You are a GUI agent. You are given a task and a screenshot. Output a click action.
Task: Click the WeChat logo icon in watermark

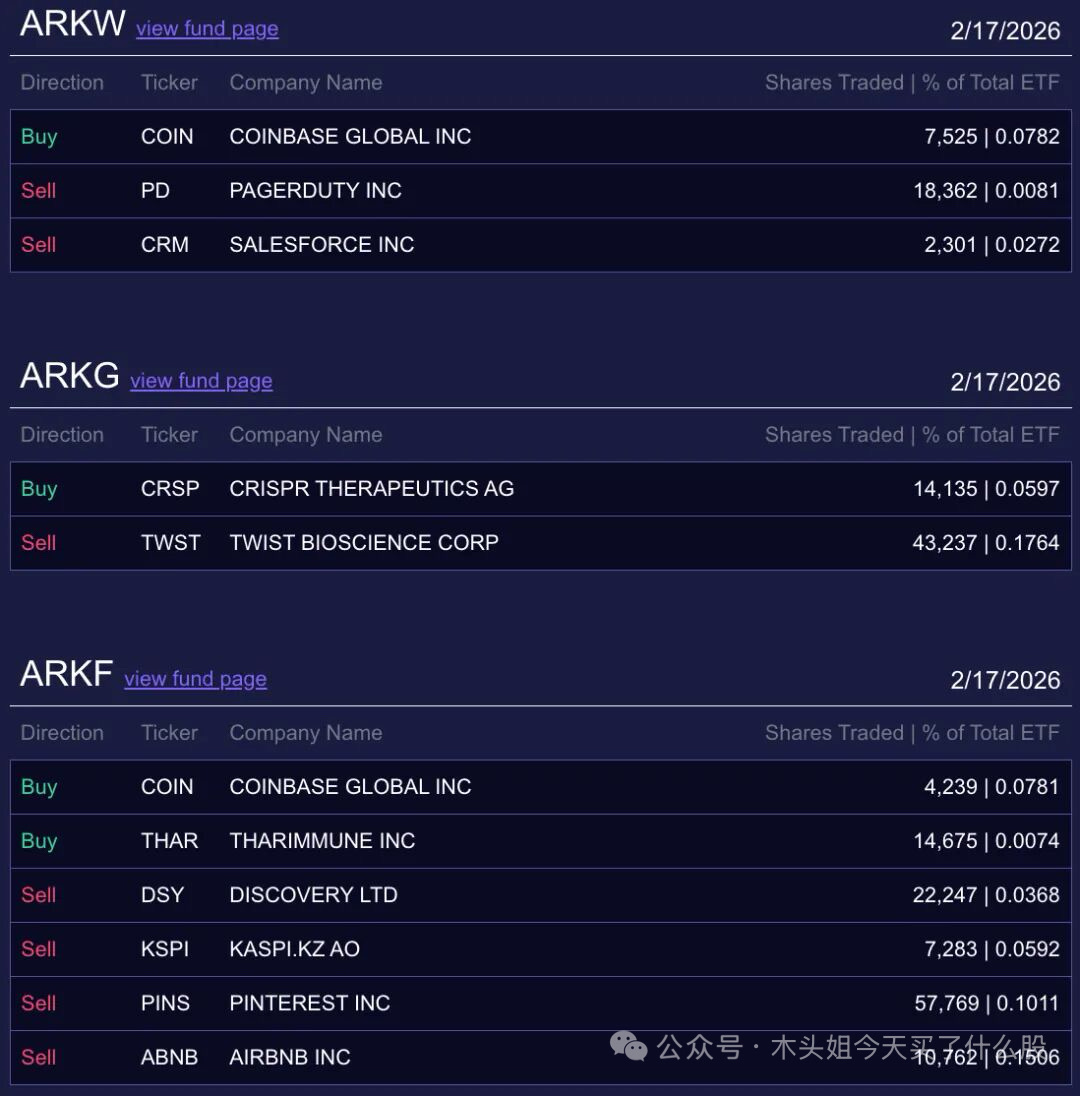(x=628, y=1046)
